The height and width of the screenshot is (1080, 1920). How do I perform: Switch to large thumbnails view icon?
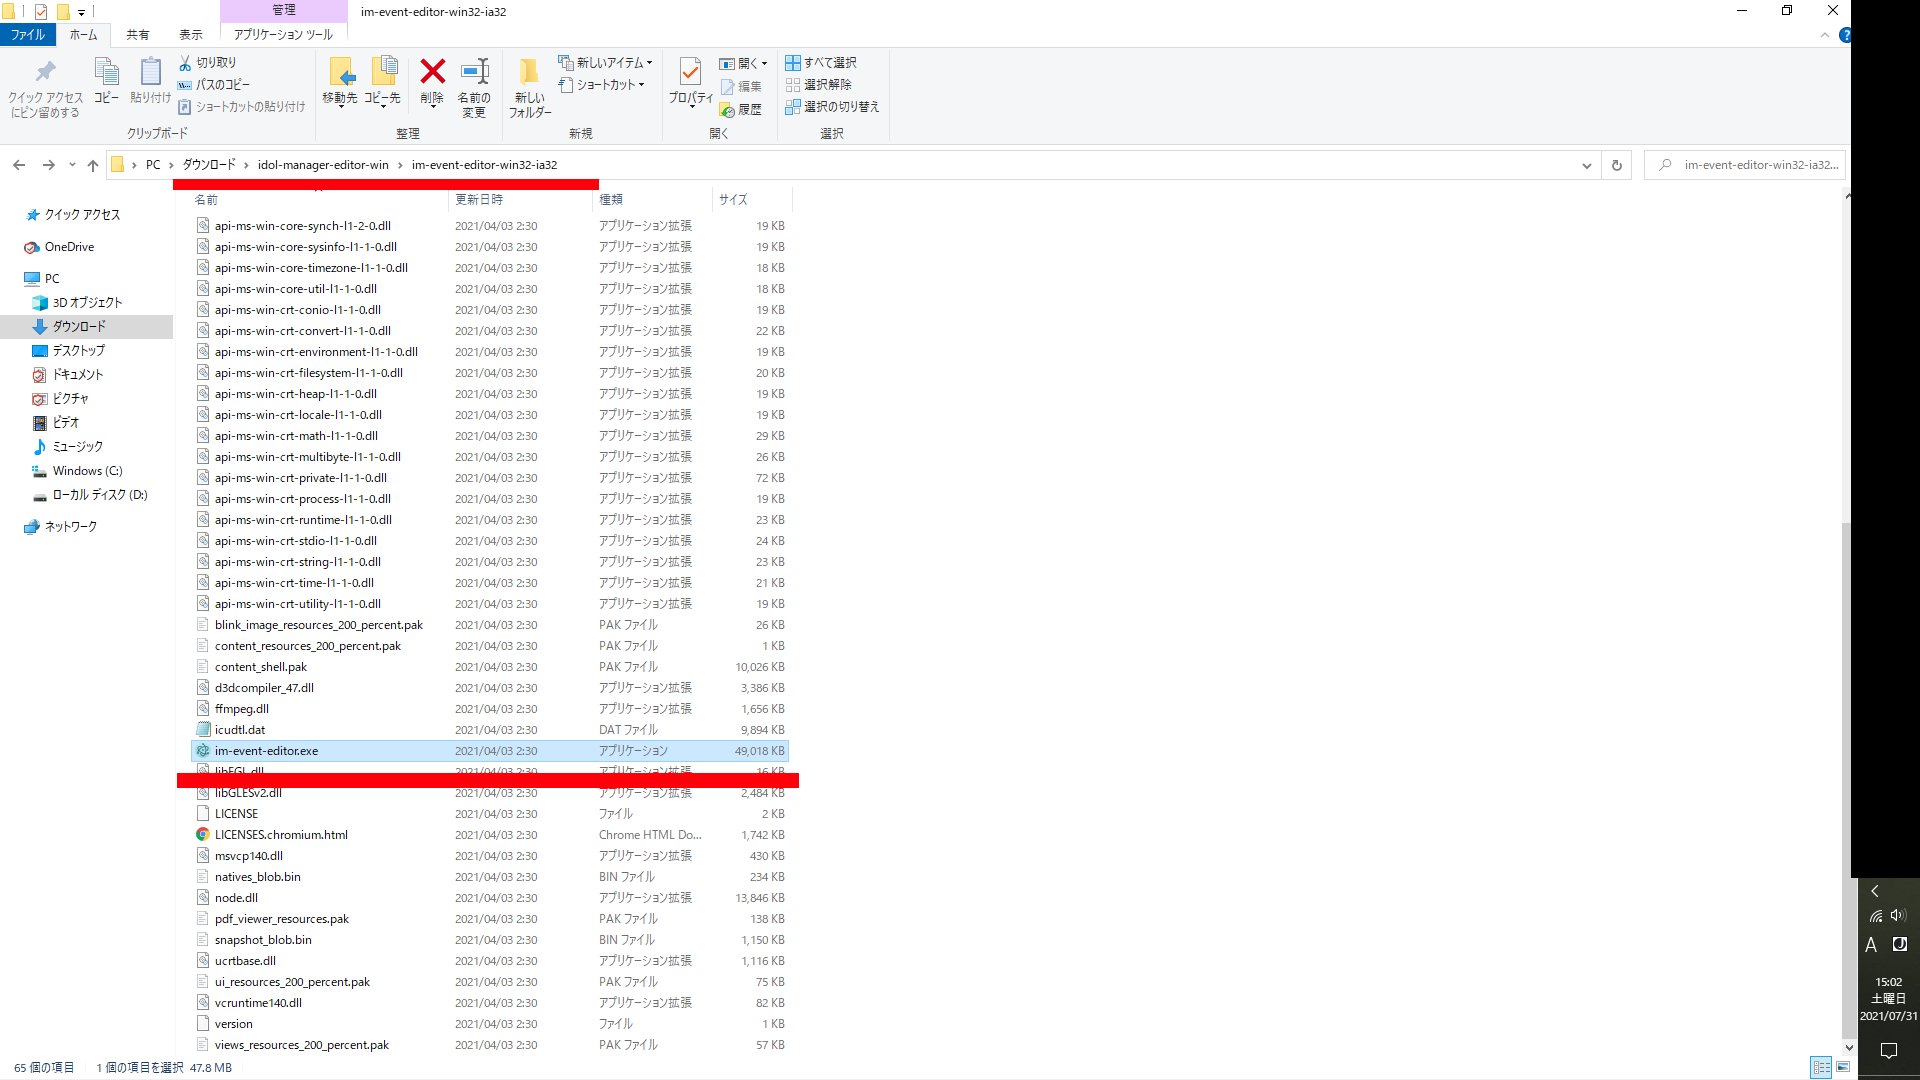click(x=1842, y=1067)
